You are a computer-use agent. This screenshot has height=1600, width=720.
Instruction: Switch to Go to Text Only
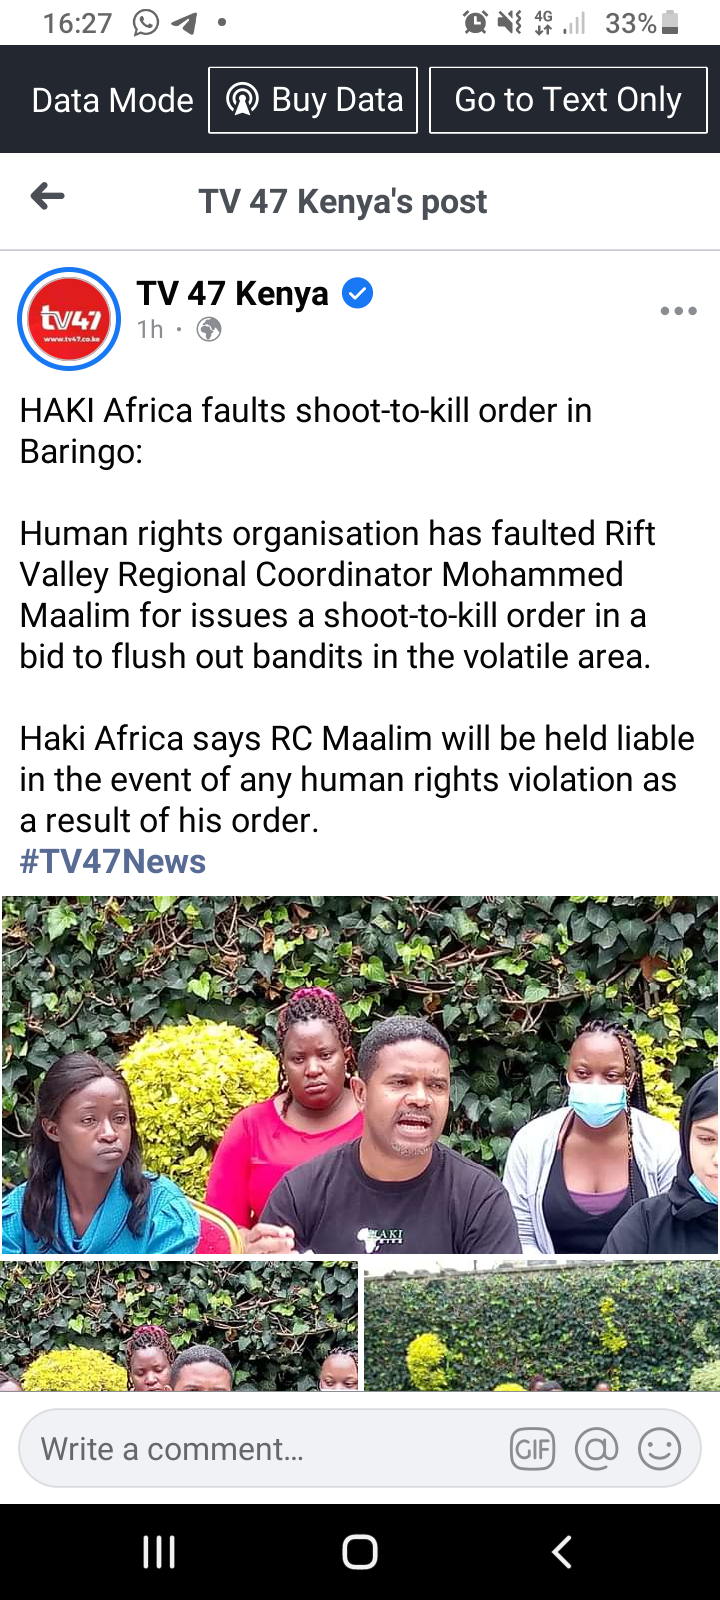point(568,100)
